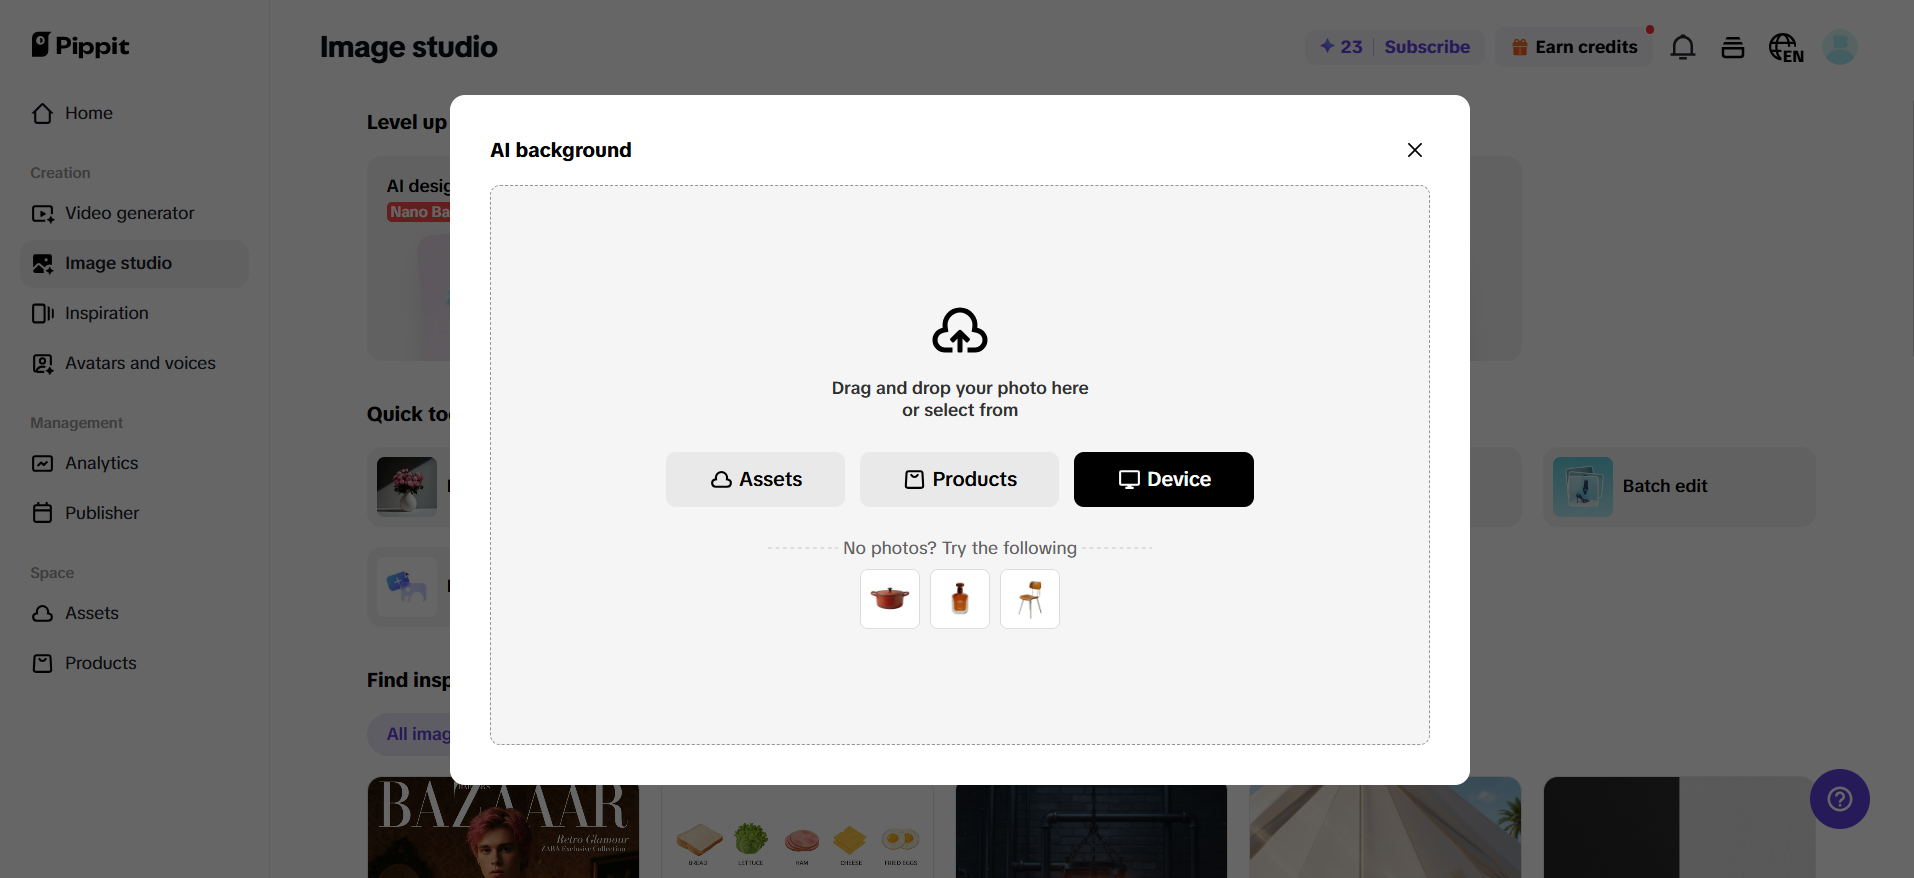Click the Subscribe link
This screenshot has width=1914, height=878.
point(1427,47)
